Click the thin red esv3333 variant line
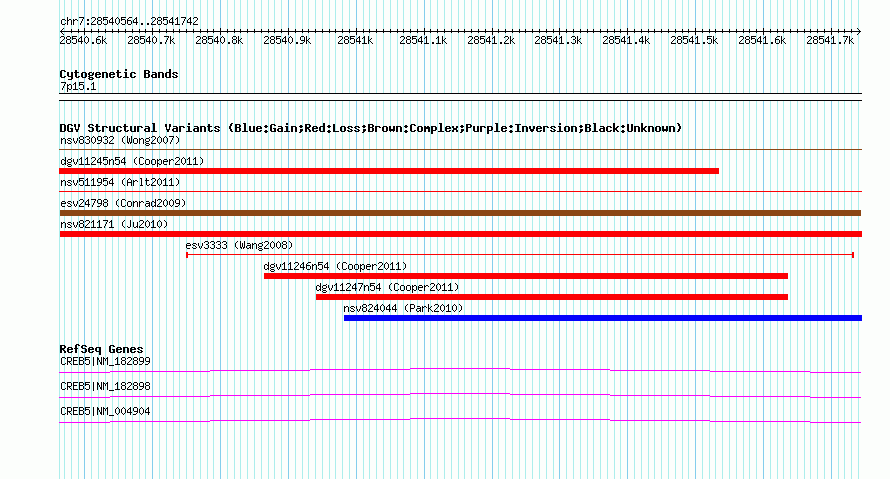 point(520,255)
